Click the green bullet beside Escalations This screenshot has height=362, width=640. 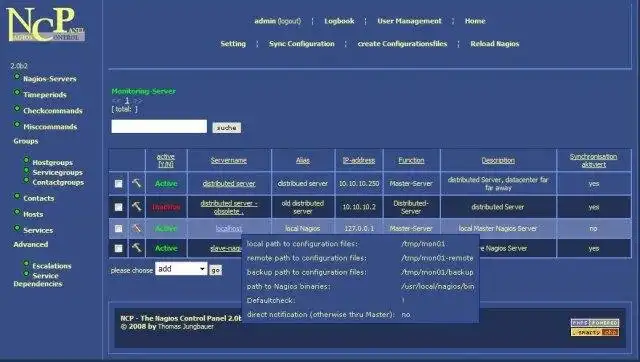(26, 264)
